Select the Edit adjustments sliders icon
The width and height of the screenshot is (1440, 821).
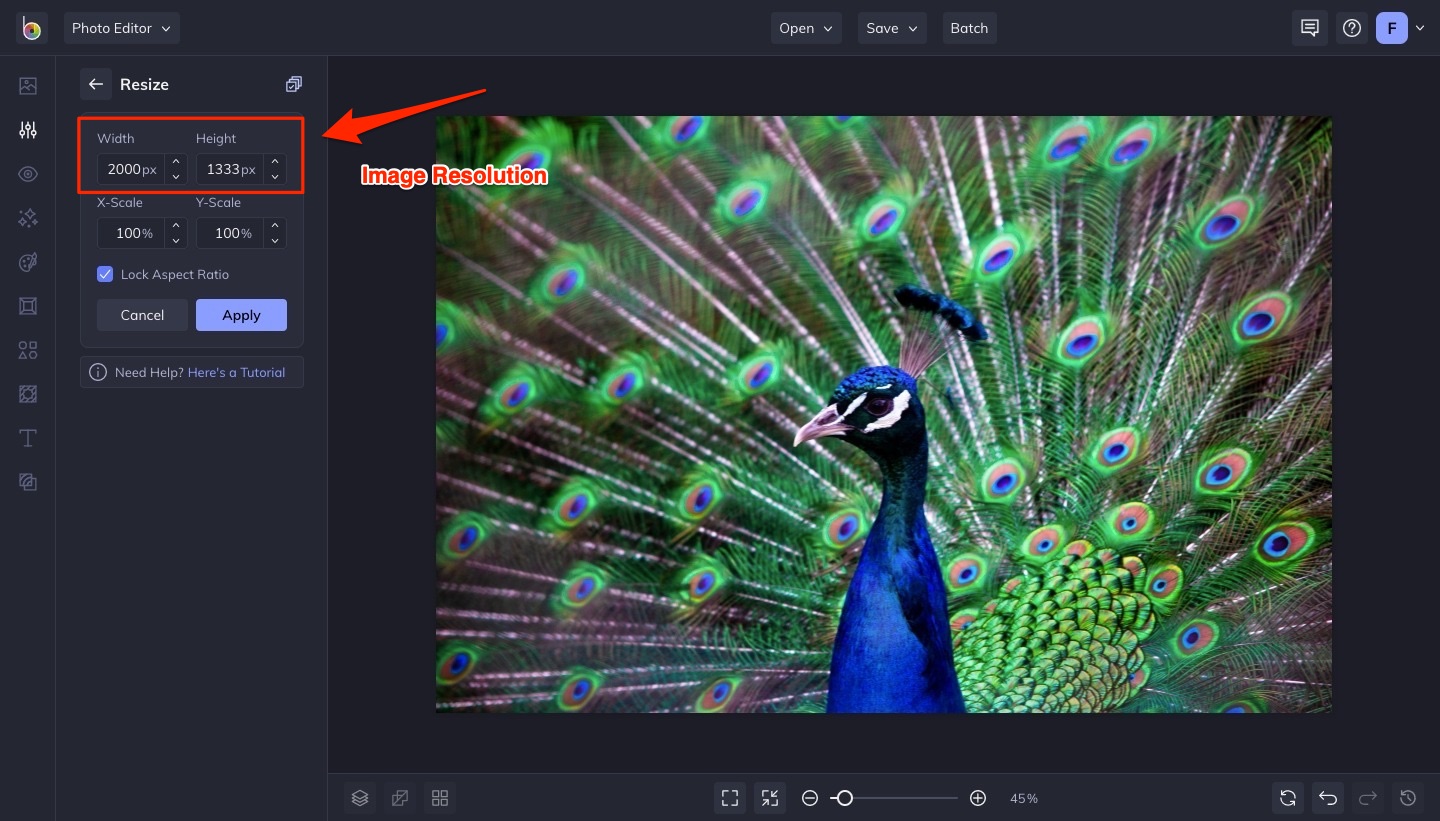[x=28, y=130]
